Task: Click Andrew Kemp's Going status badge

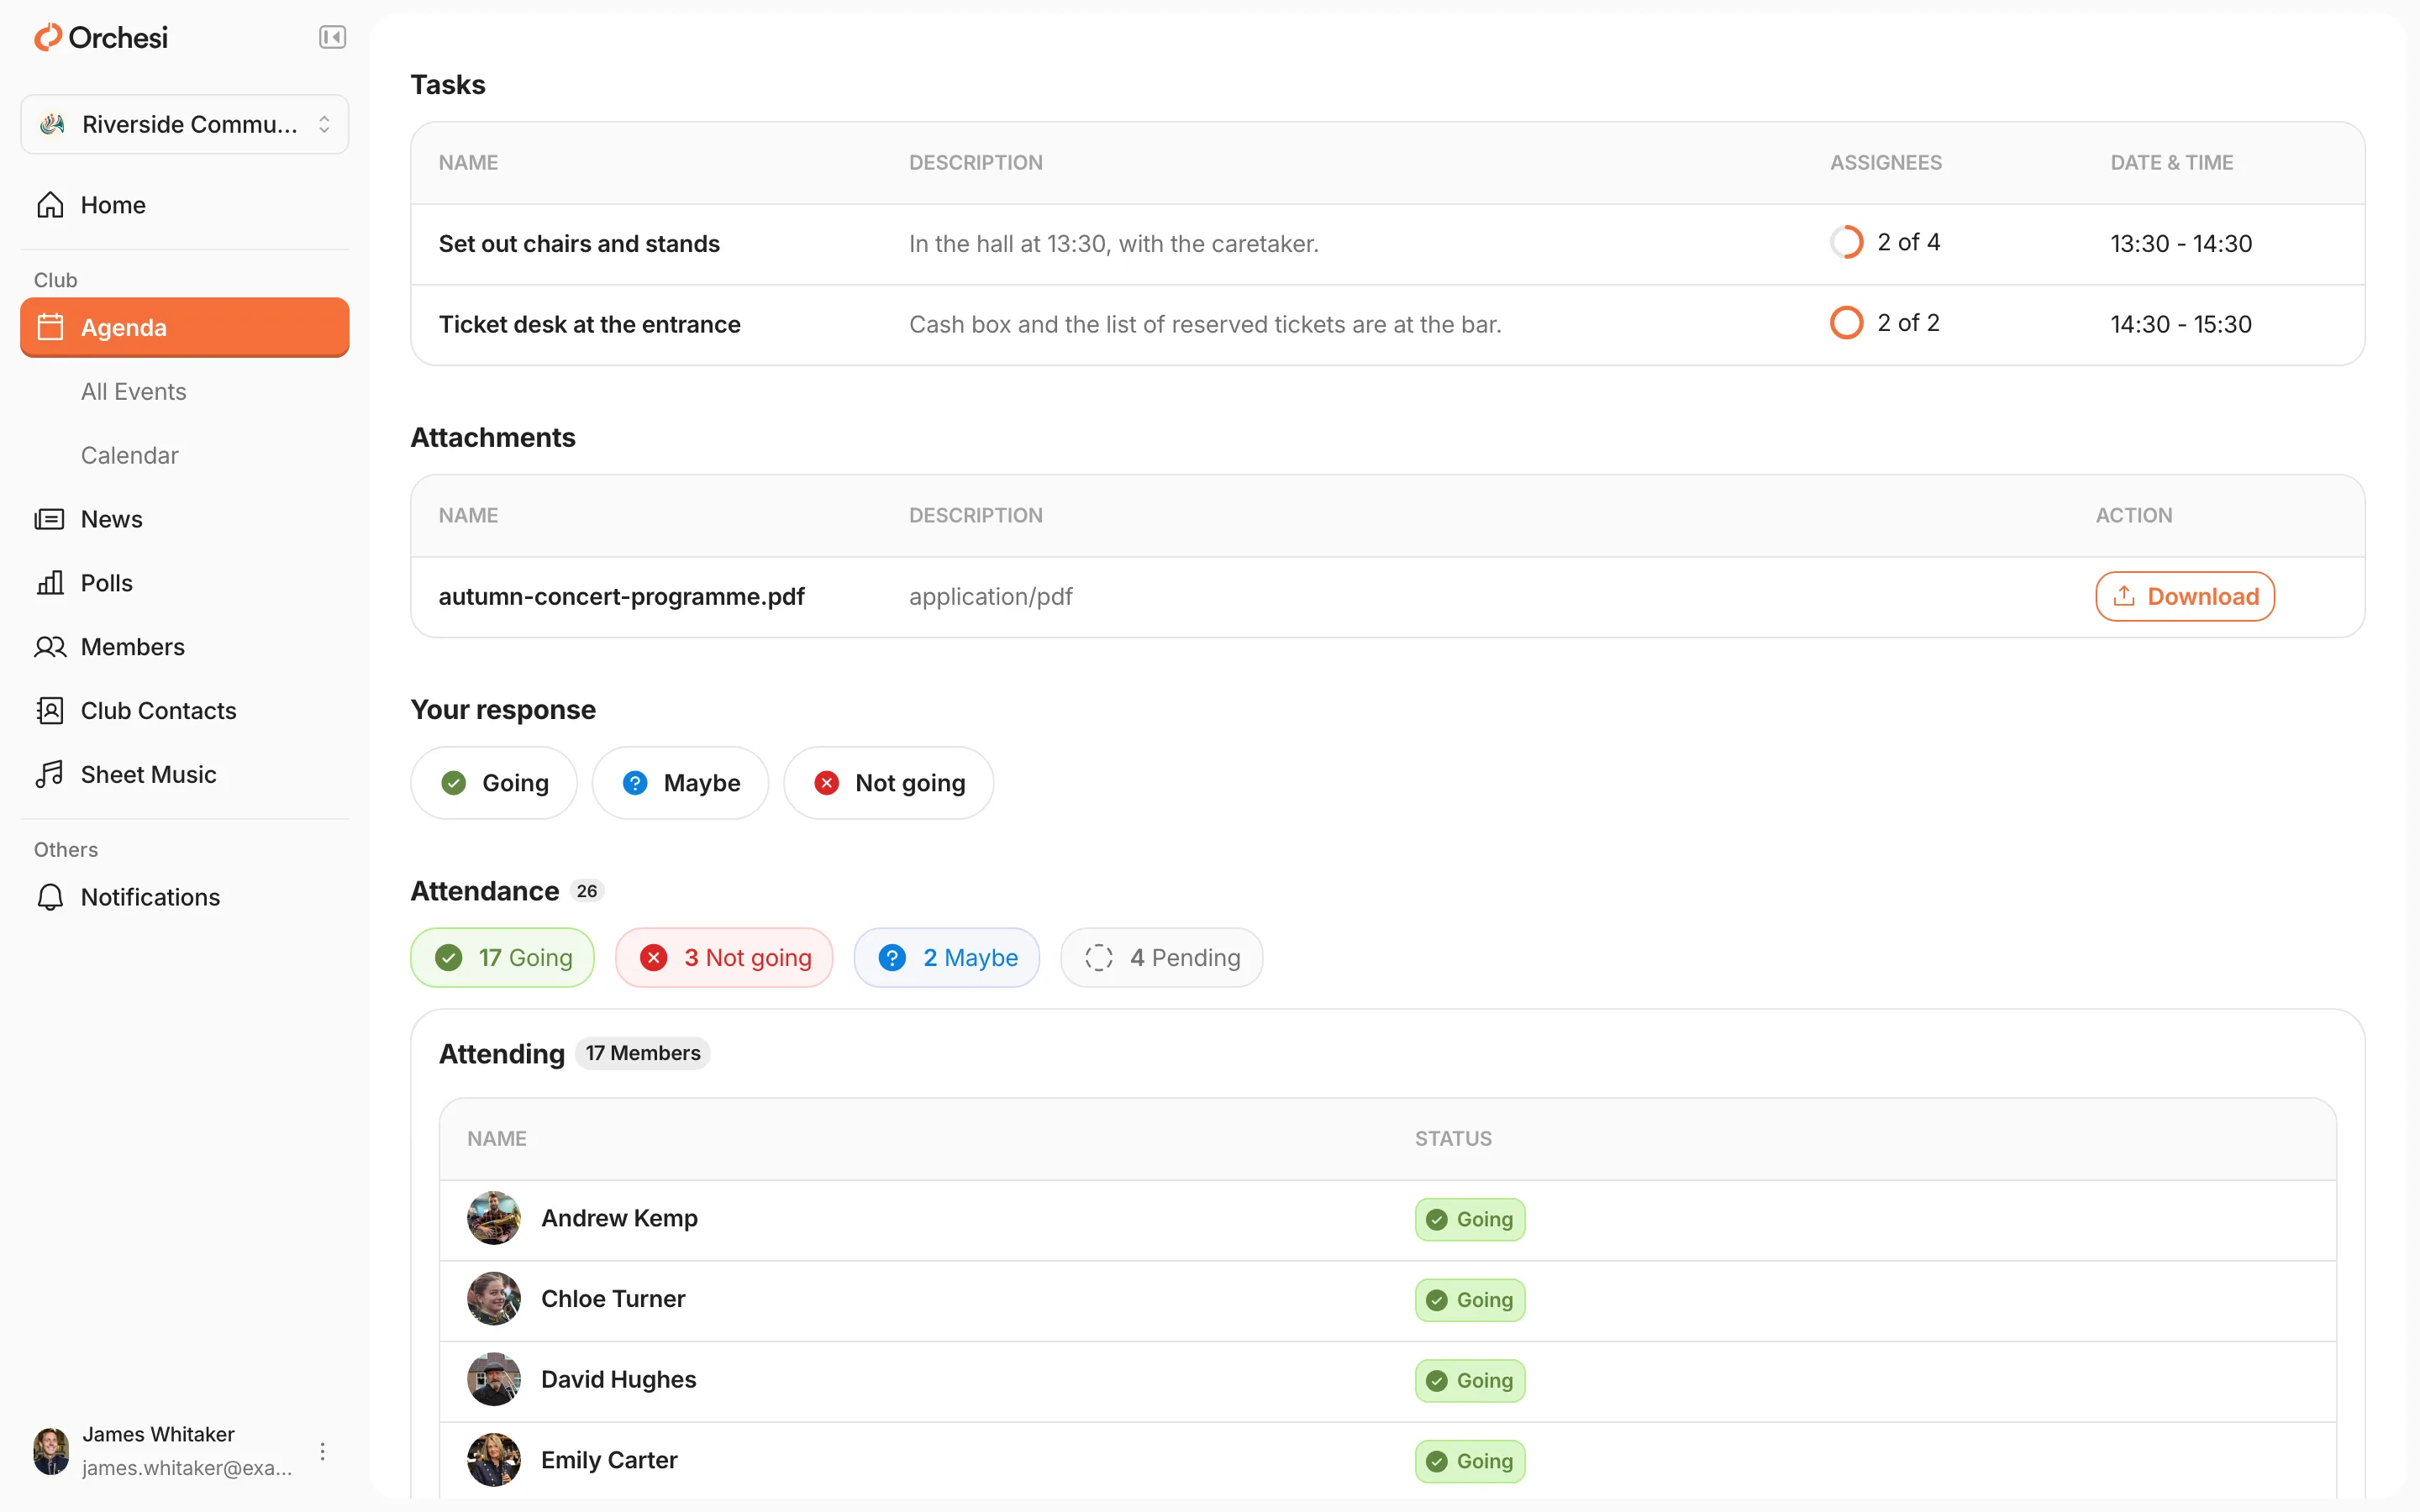Action: [1470, 1220]
